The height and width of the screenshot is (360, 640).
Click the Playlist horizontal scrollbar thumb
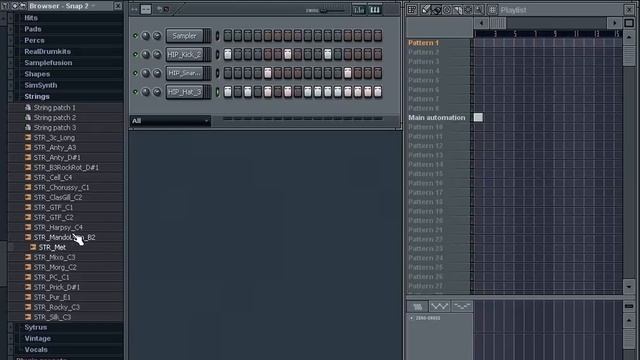[x=498, y=23]
